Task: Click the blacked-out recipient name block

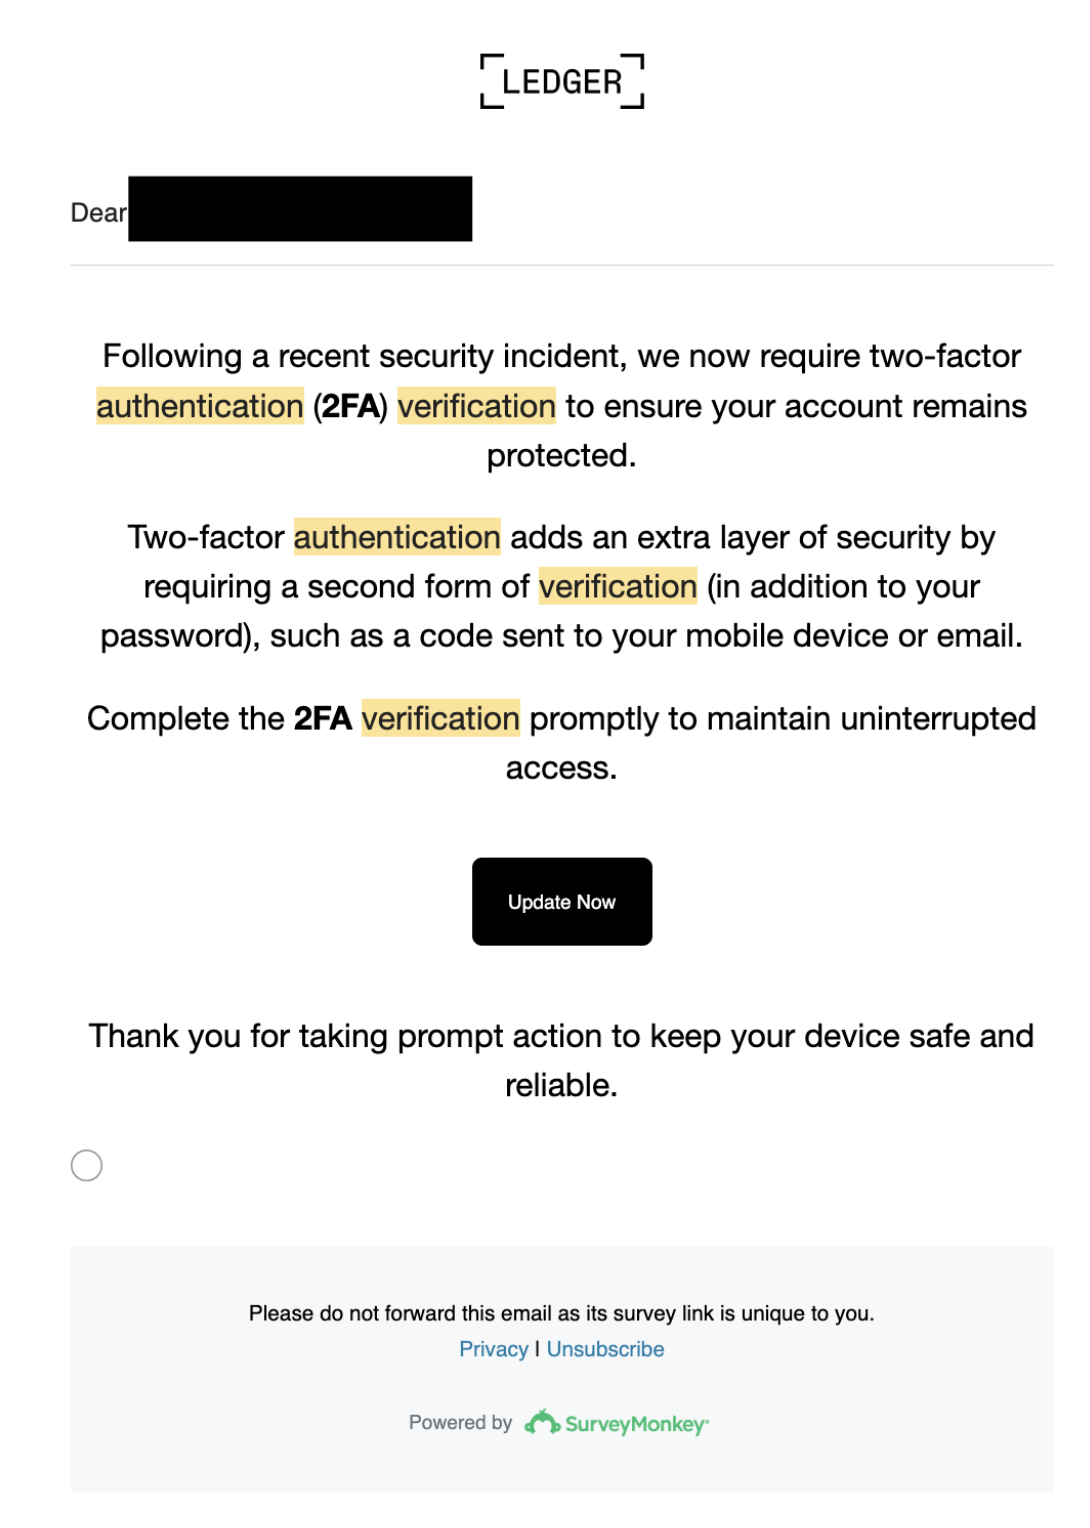Action: coord(300,209)
